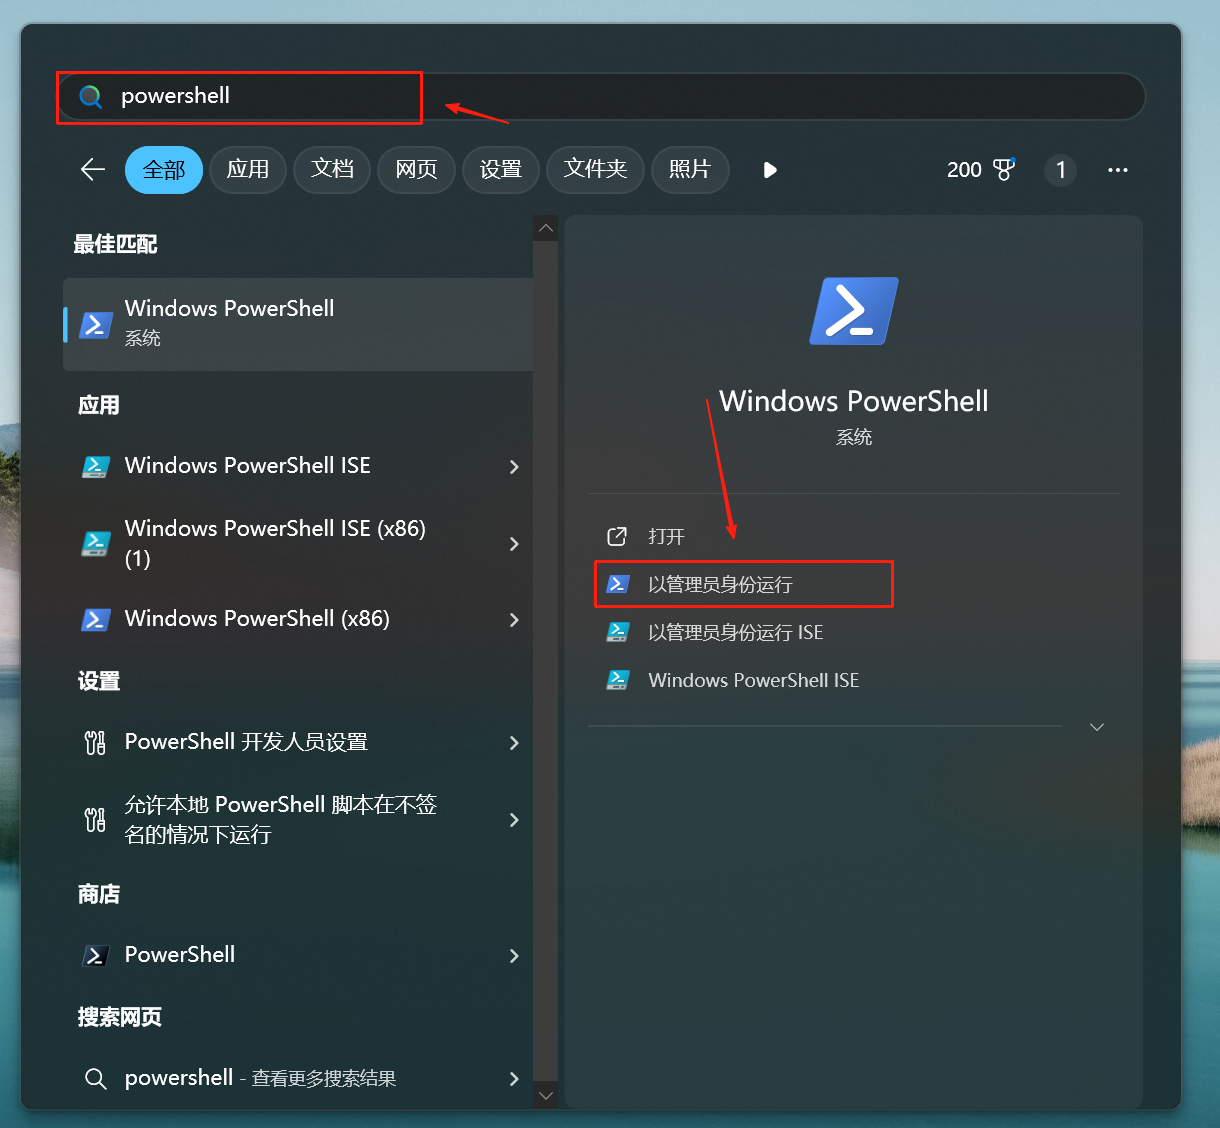The height and width of the screenshot is (1128, 1220).
Task: Click the ellipsis menu in the top right
Action: 1117,170
